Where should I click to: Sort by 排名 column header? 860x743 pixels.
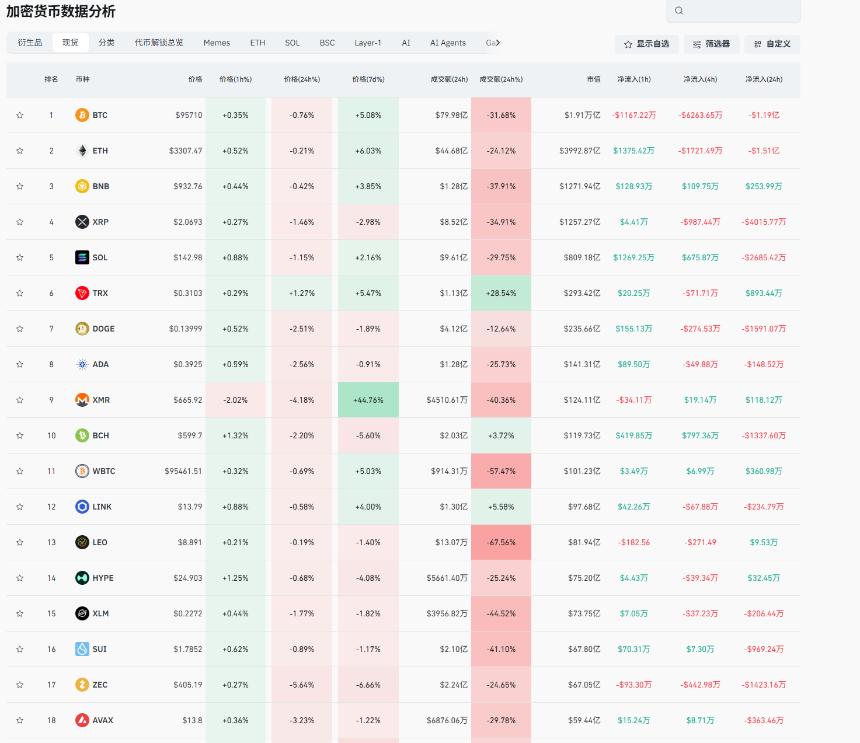click(51, 79)
